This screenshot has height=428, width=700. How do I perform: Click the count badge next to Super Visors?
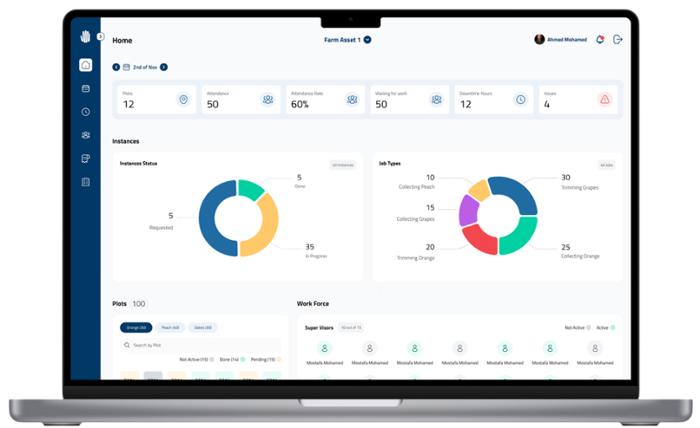click(x=351, y=328)
